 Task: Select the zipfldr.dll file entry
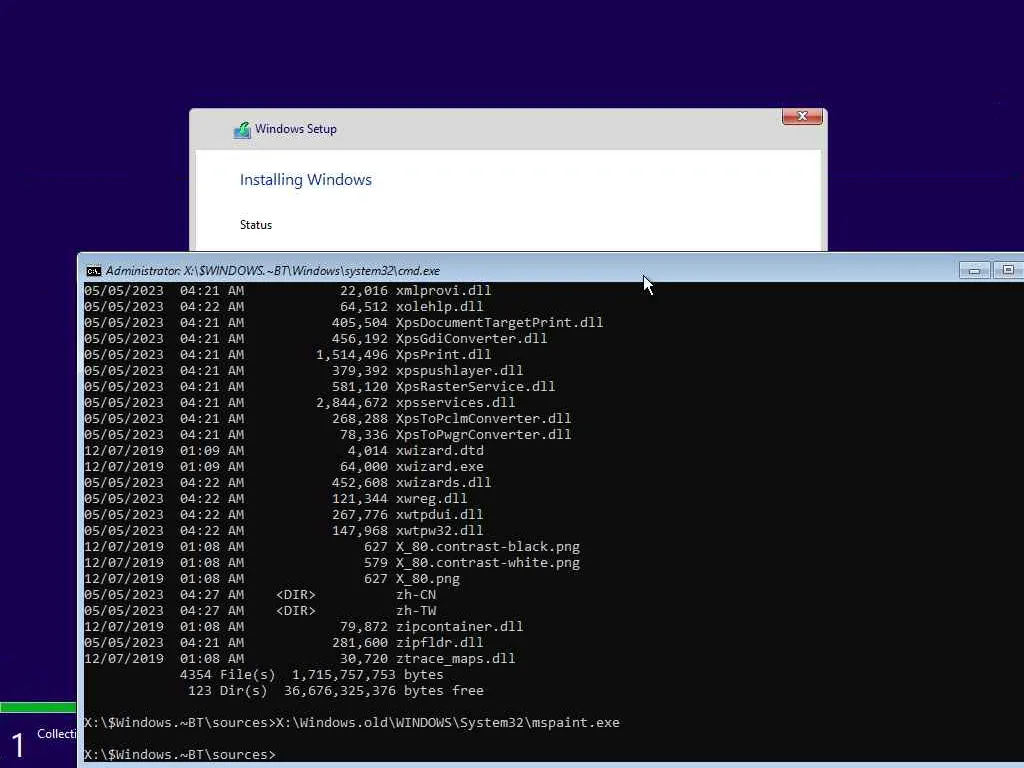click(440, 642)
